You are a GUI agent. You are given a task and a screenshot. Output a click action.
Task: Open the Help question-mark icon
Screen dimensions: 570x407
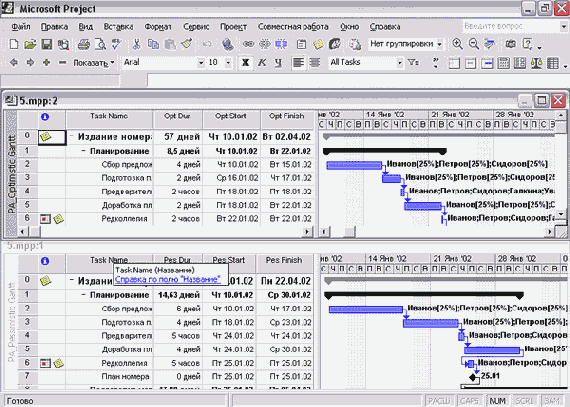(527, 44)
